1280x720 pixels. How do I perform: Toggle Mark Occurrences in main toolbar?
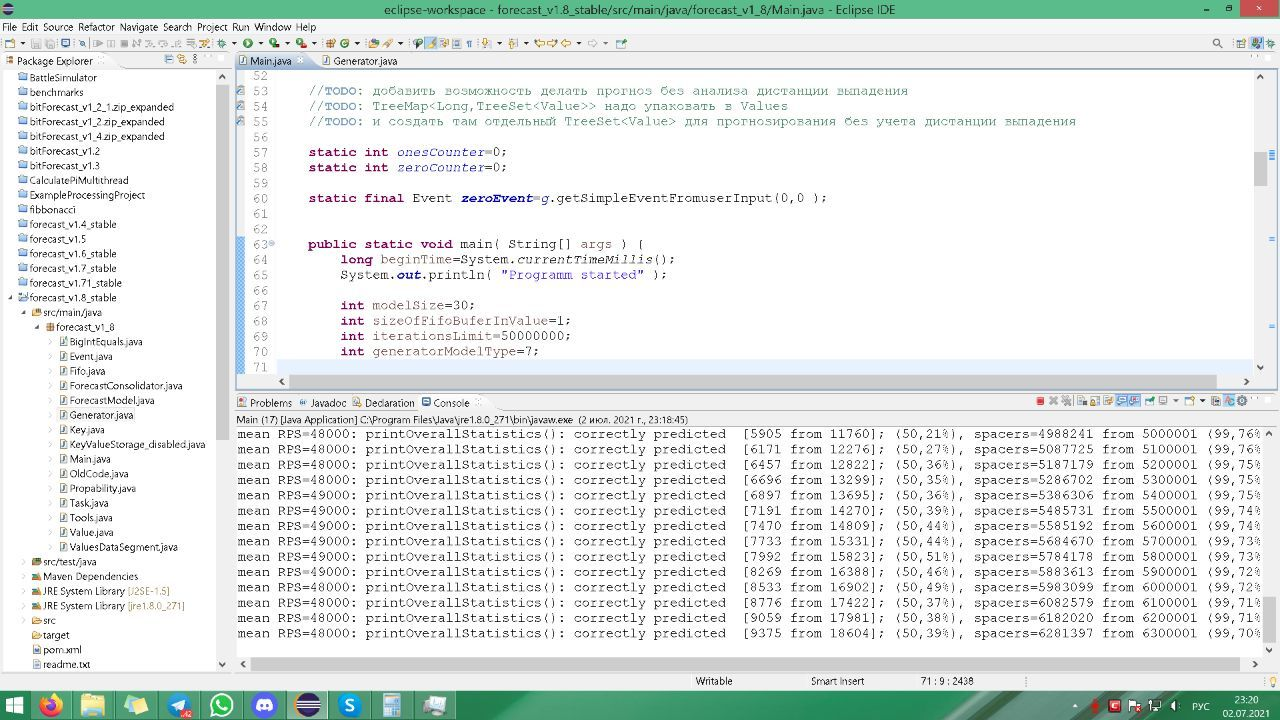(x=431, y=43)
